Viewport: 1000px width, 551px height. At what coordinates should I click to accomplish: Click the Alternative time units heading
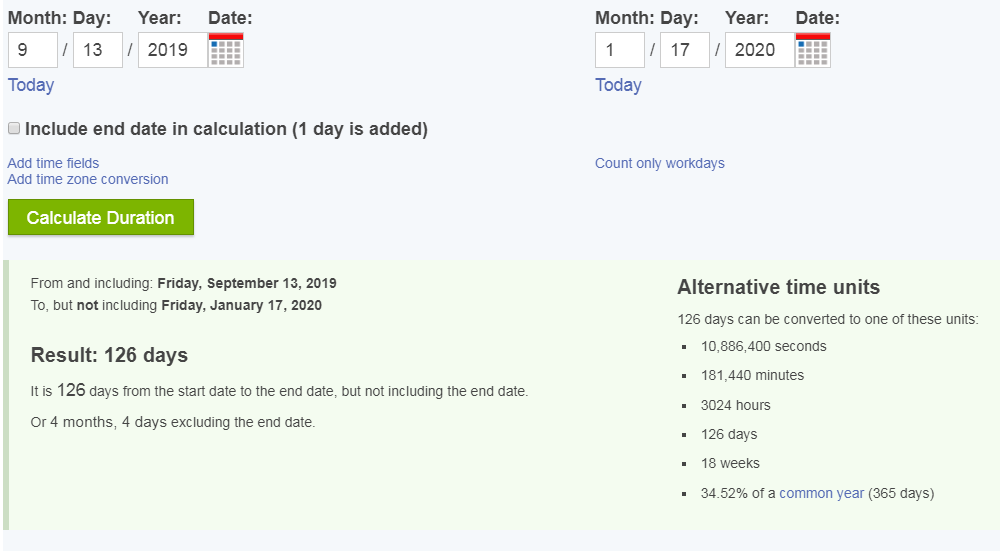tap(778, 287)
